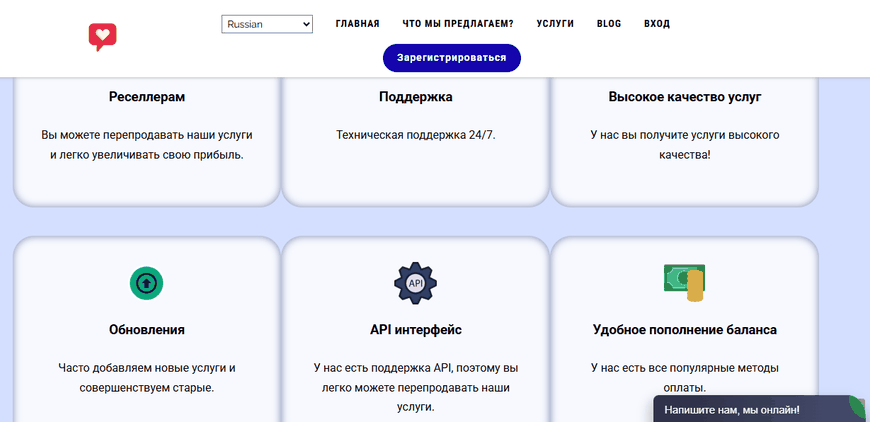Click the Реселлерам heading

pos(147,97)
